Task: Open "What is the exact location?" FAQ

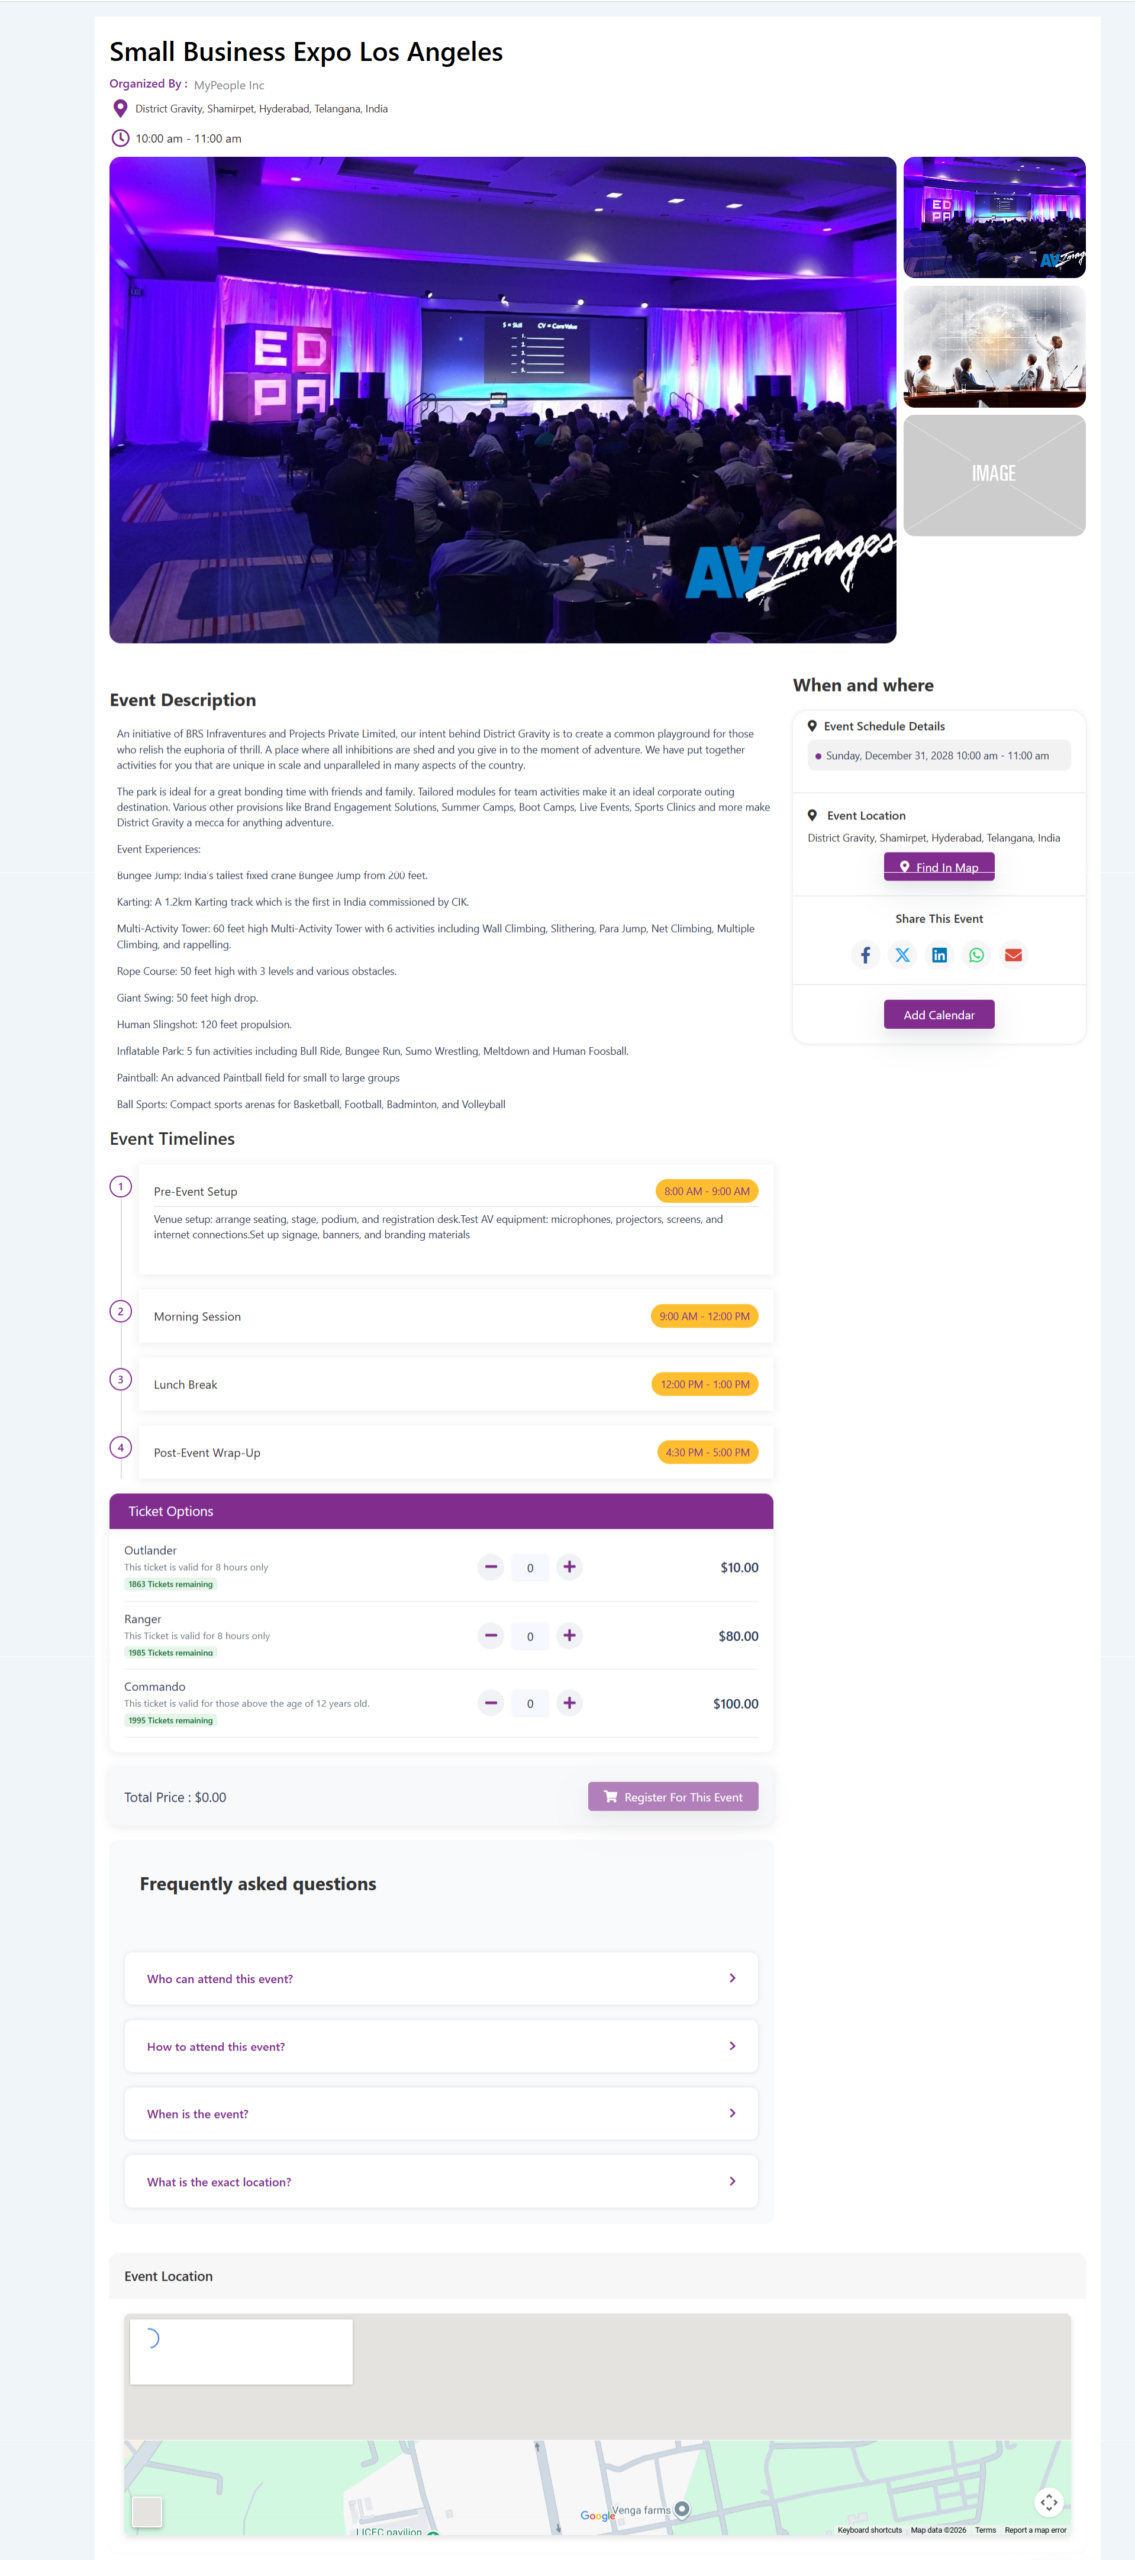Action: [x=441, y=2181]
